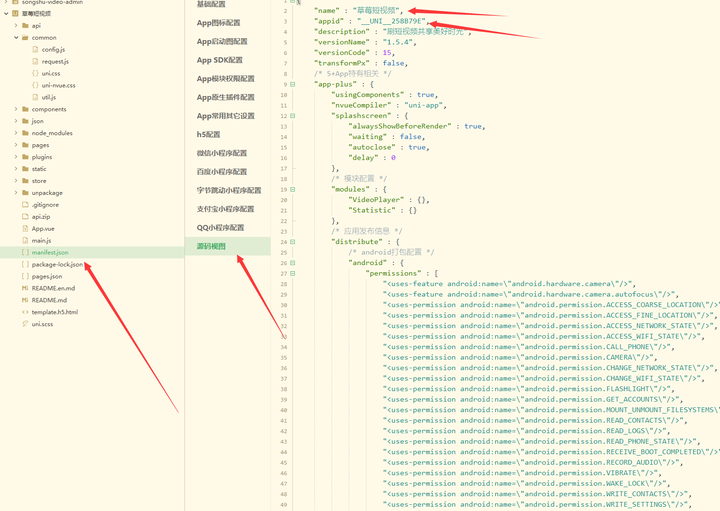The image size is (720, 511).
Task: Fold the splashscreen code block
Action: (x=292, y=116)
